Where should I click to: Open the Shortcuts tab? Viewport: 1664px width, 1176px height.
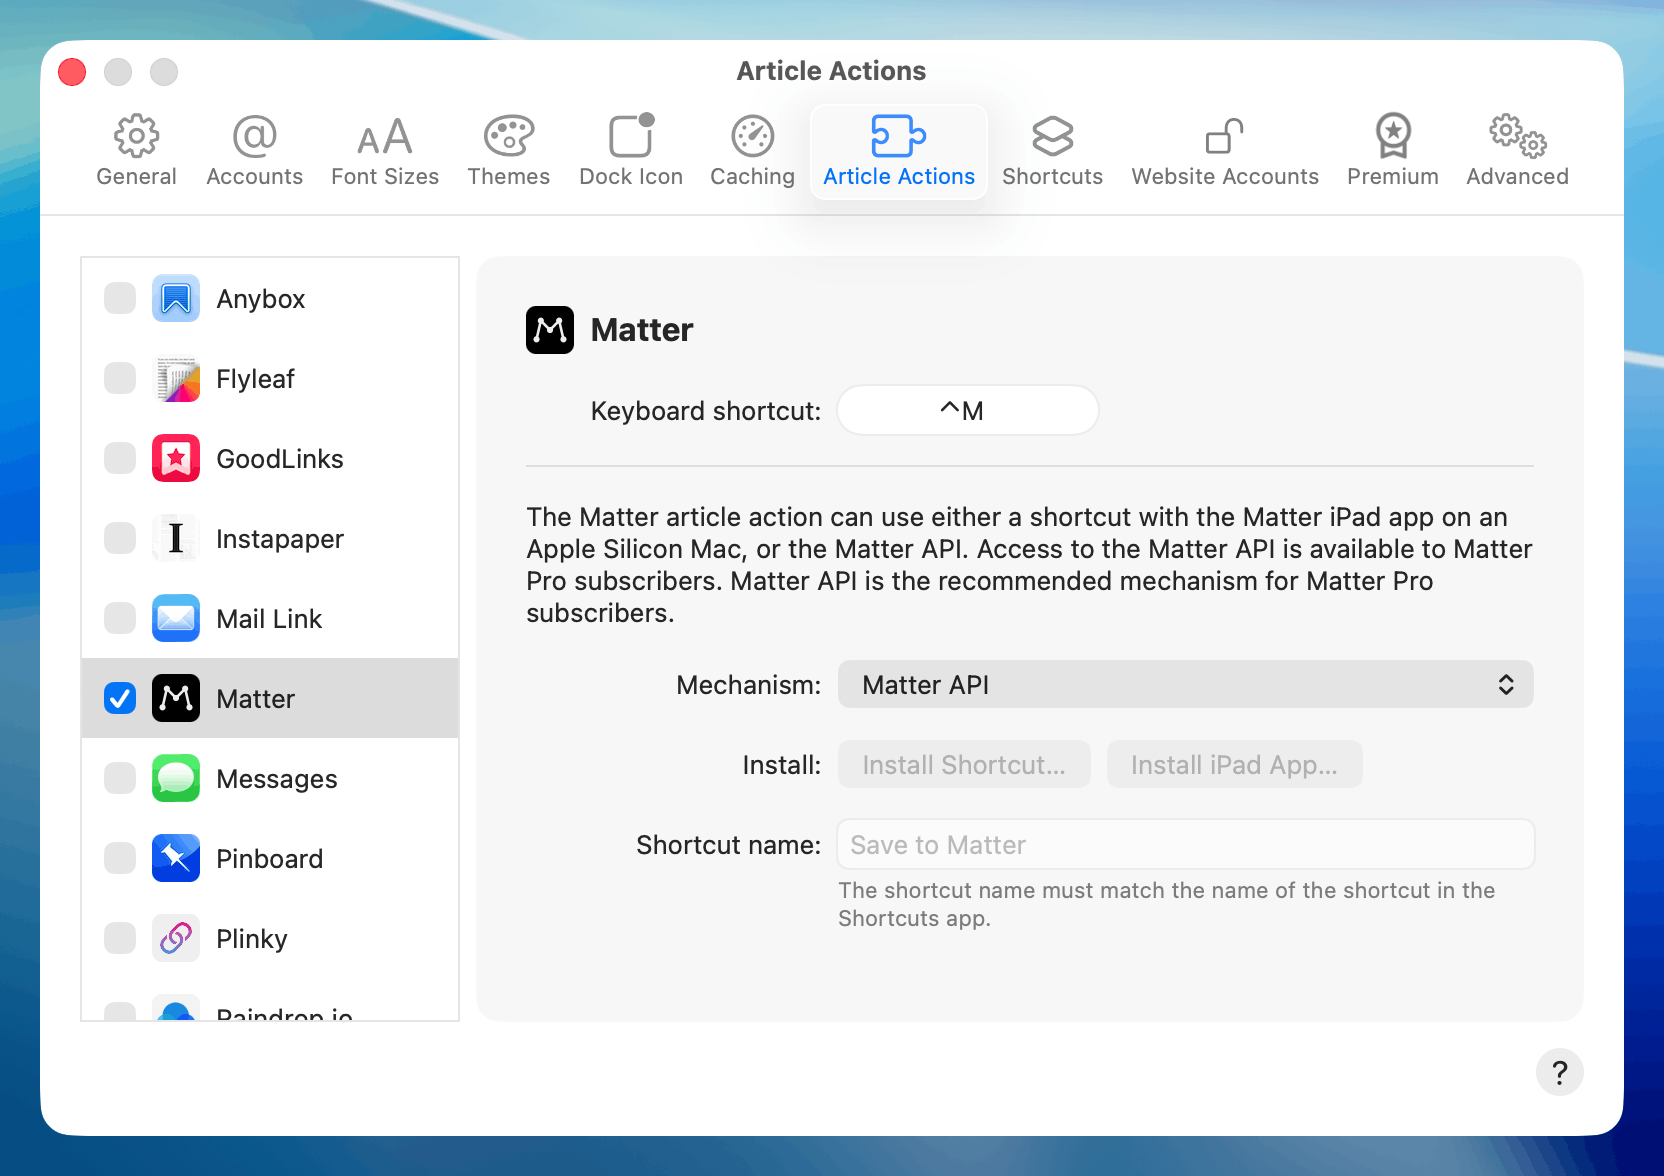click(x=1052, y=151)
